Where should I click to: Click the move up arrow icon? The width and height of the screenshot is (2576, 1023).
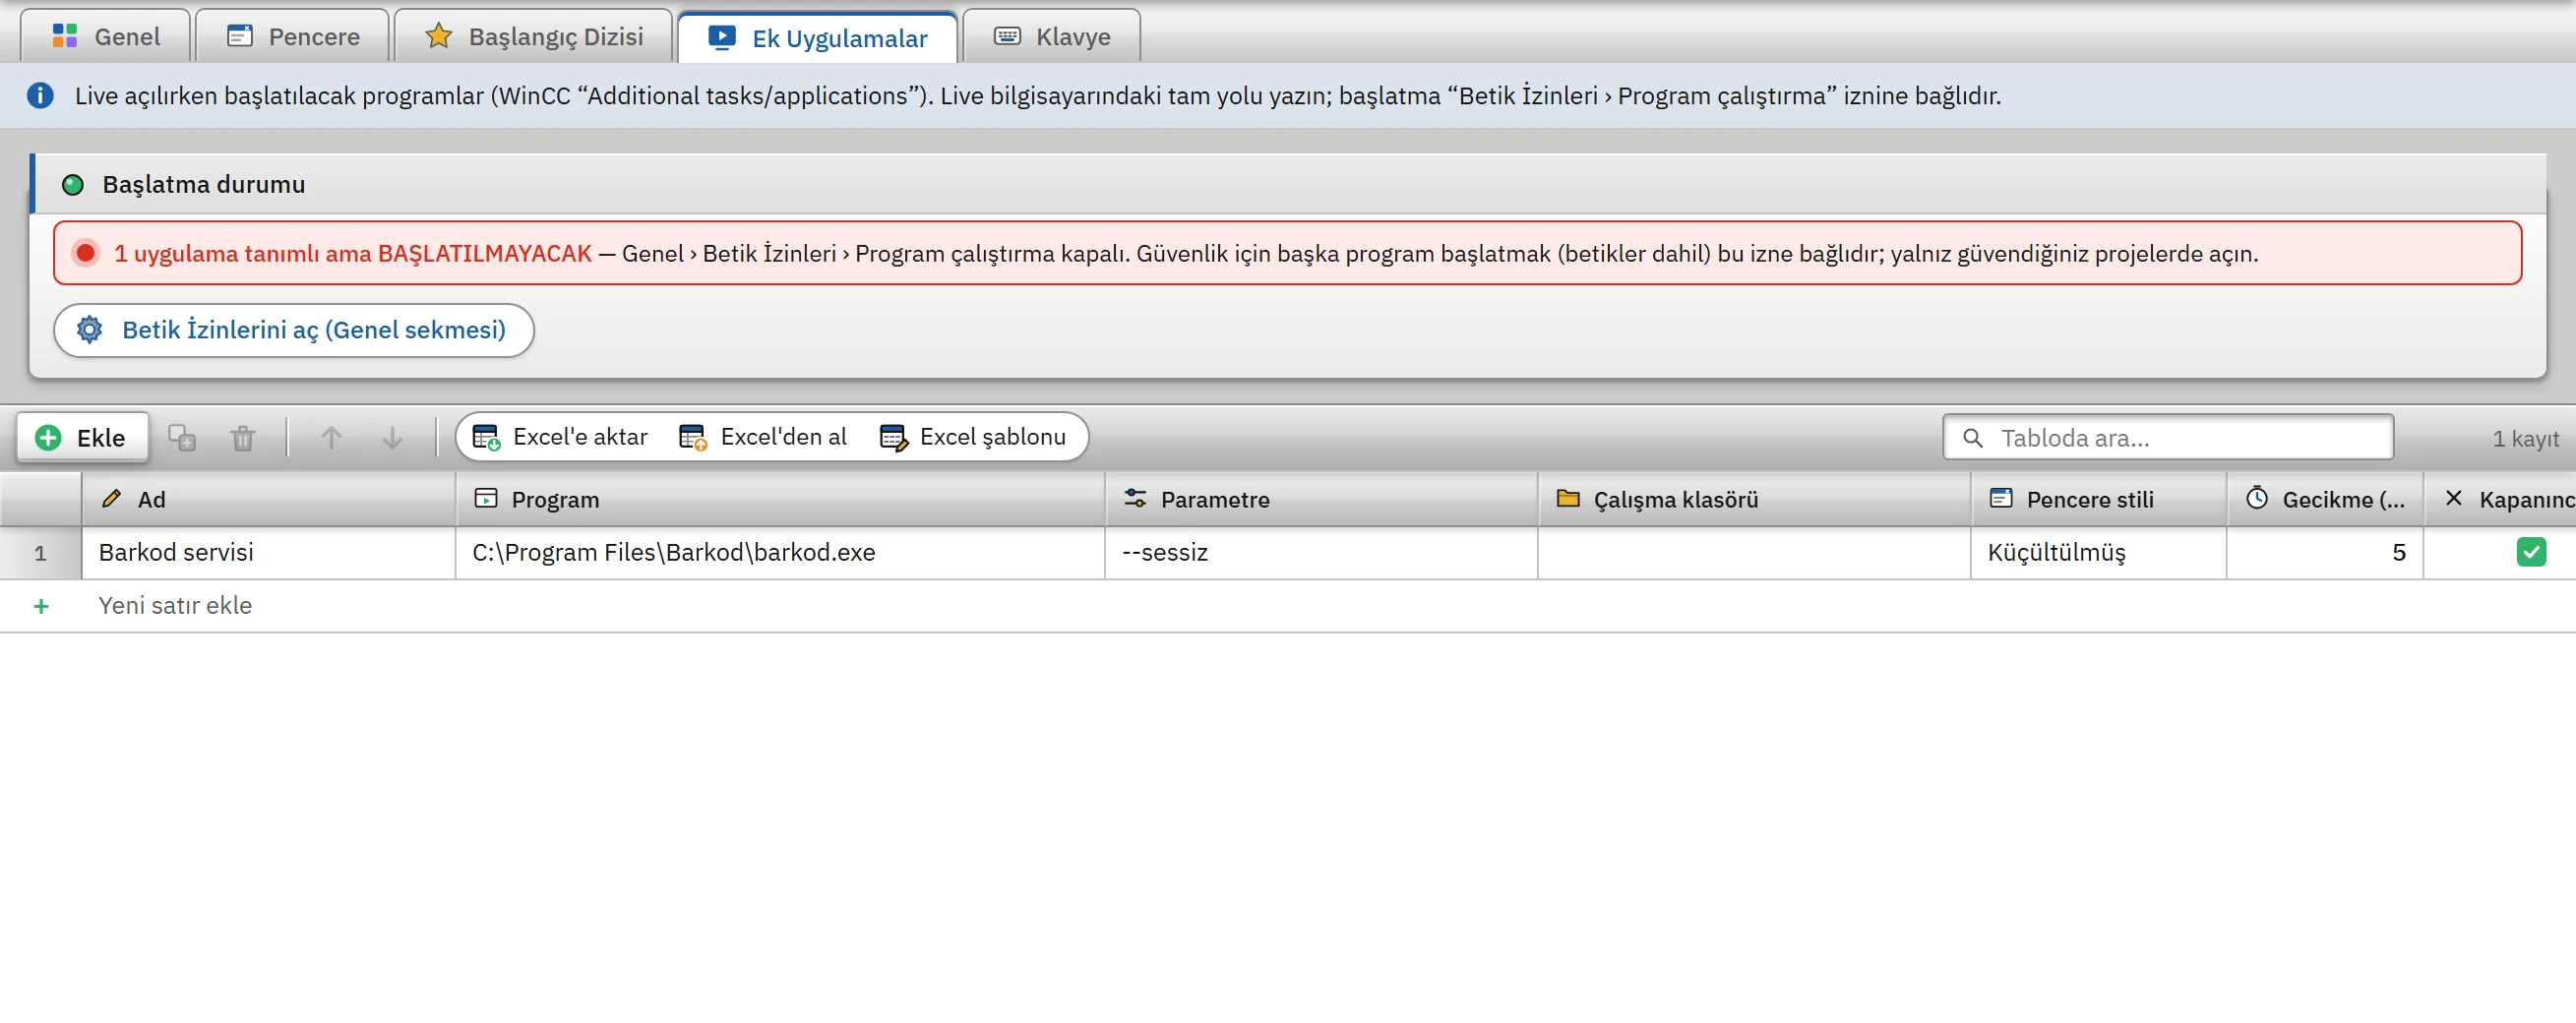click(331, 438)
